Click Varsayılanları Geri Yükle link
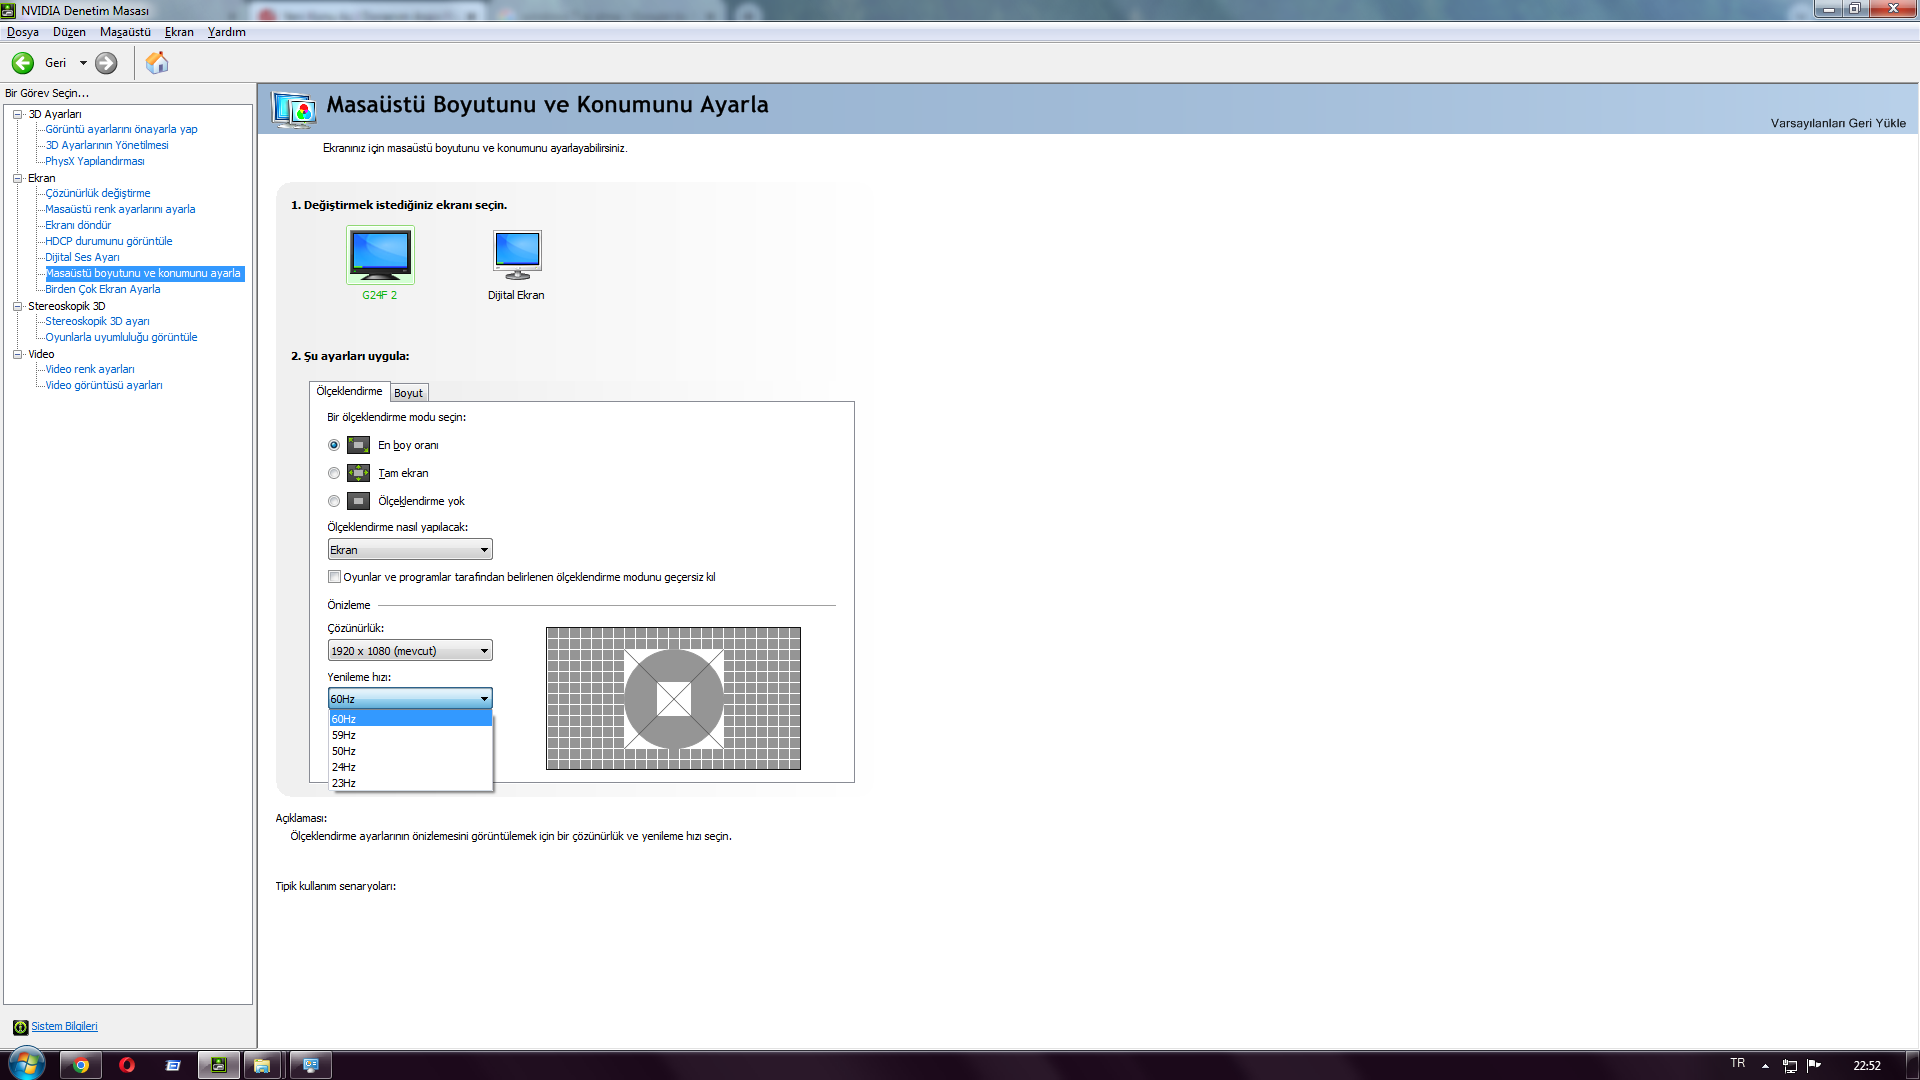 click(1837, 123)
